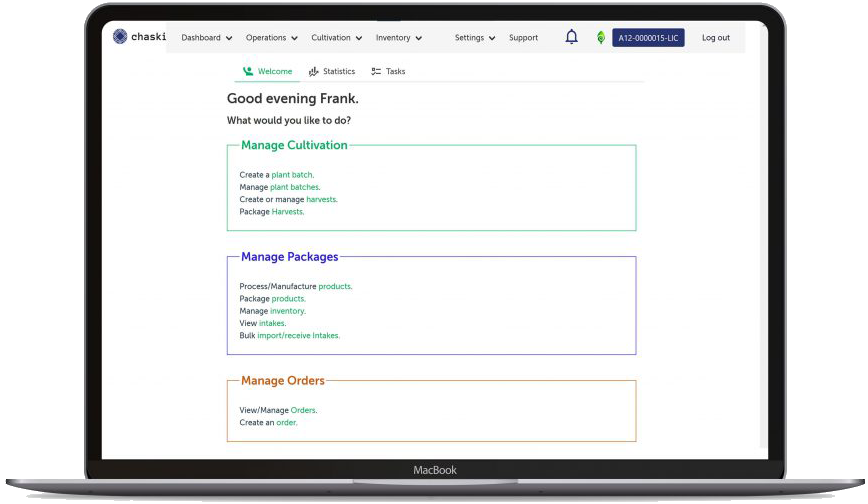Expand the Dashboard dropdown menu

[206, 38]
